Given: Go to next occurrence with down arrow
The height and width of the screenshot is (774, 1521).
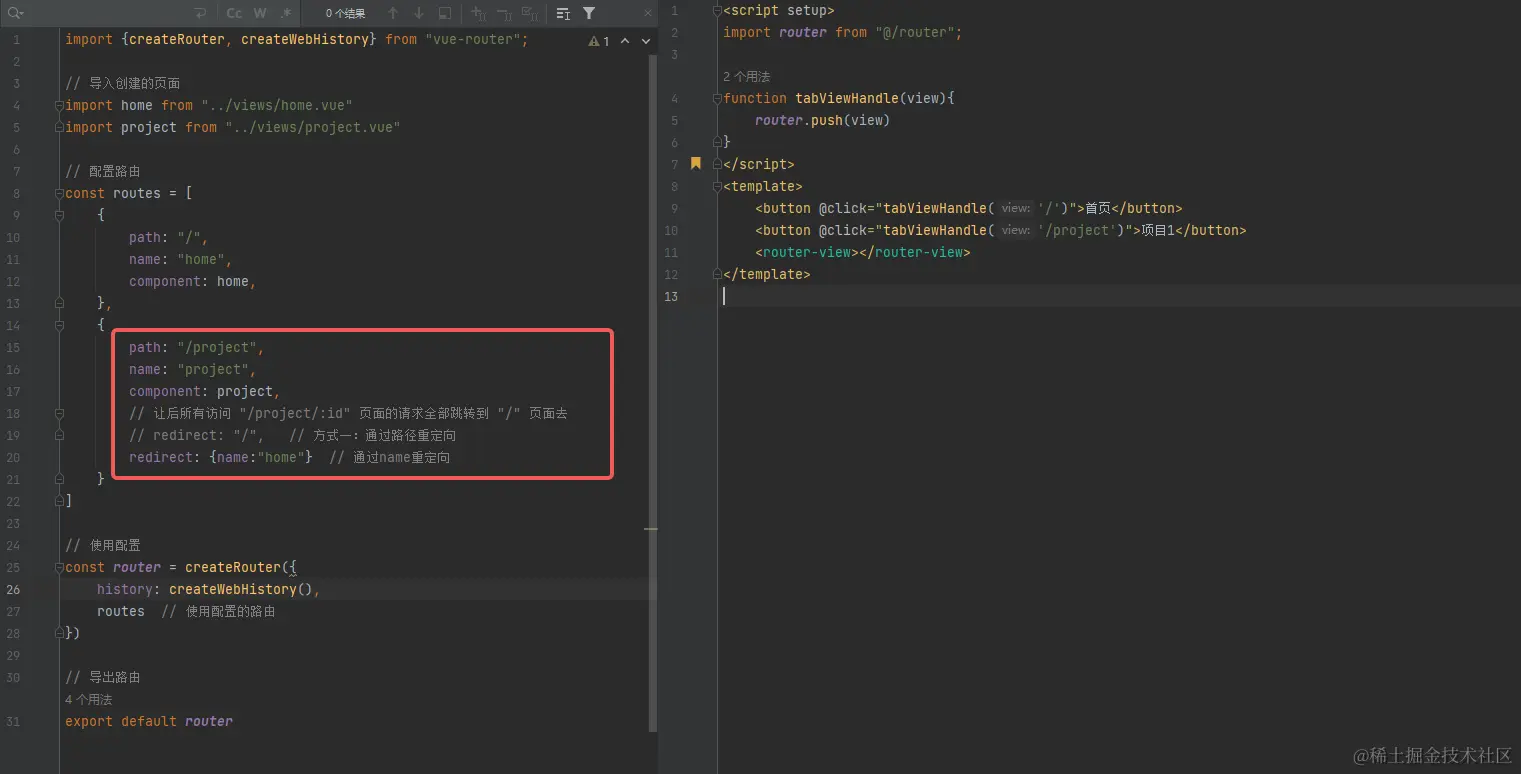Looking at the screenshot, I should 419,13.
